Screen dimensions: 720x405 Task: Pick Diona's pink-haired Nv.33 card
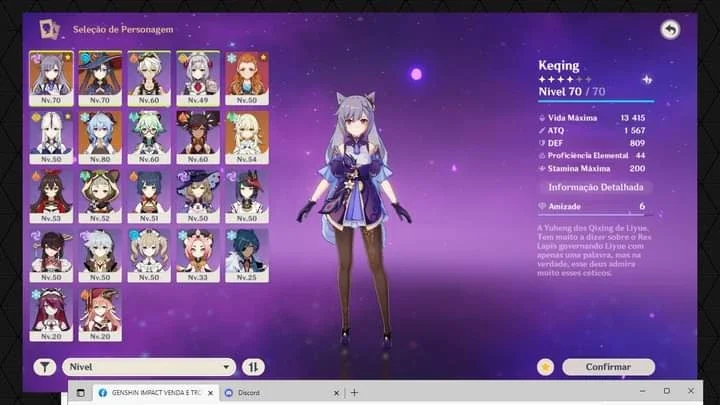click(x=198, y=256)
